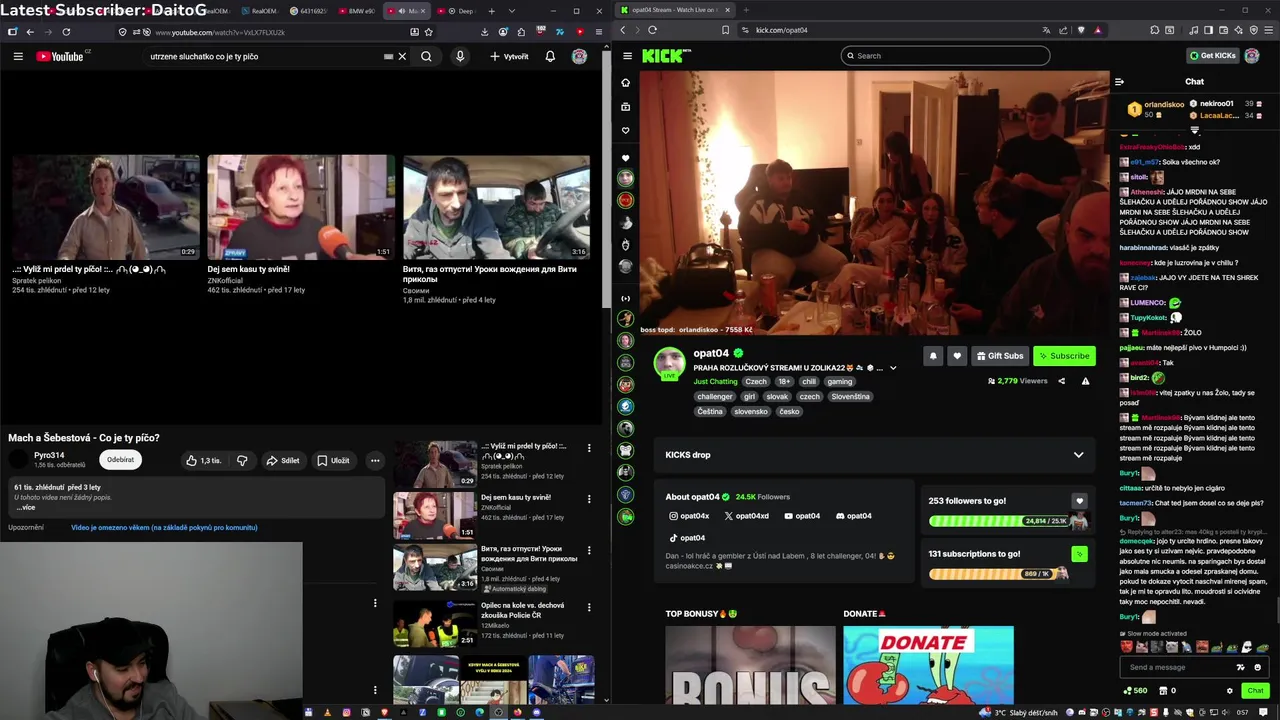Run the YouTube search with the magnifier
Screen dimensions: 1280x720
click(x=426, y=57)
